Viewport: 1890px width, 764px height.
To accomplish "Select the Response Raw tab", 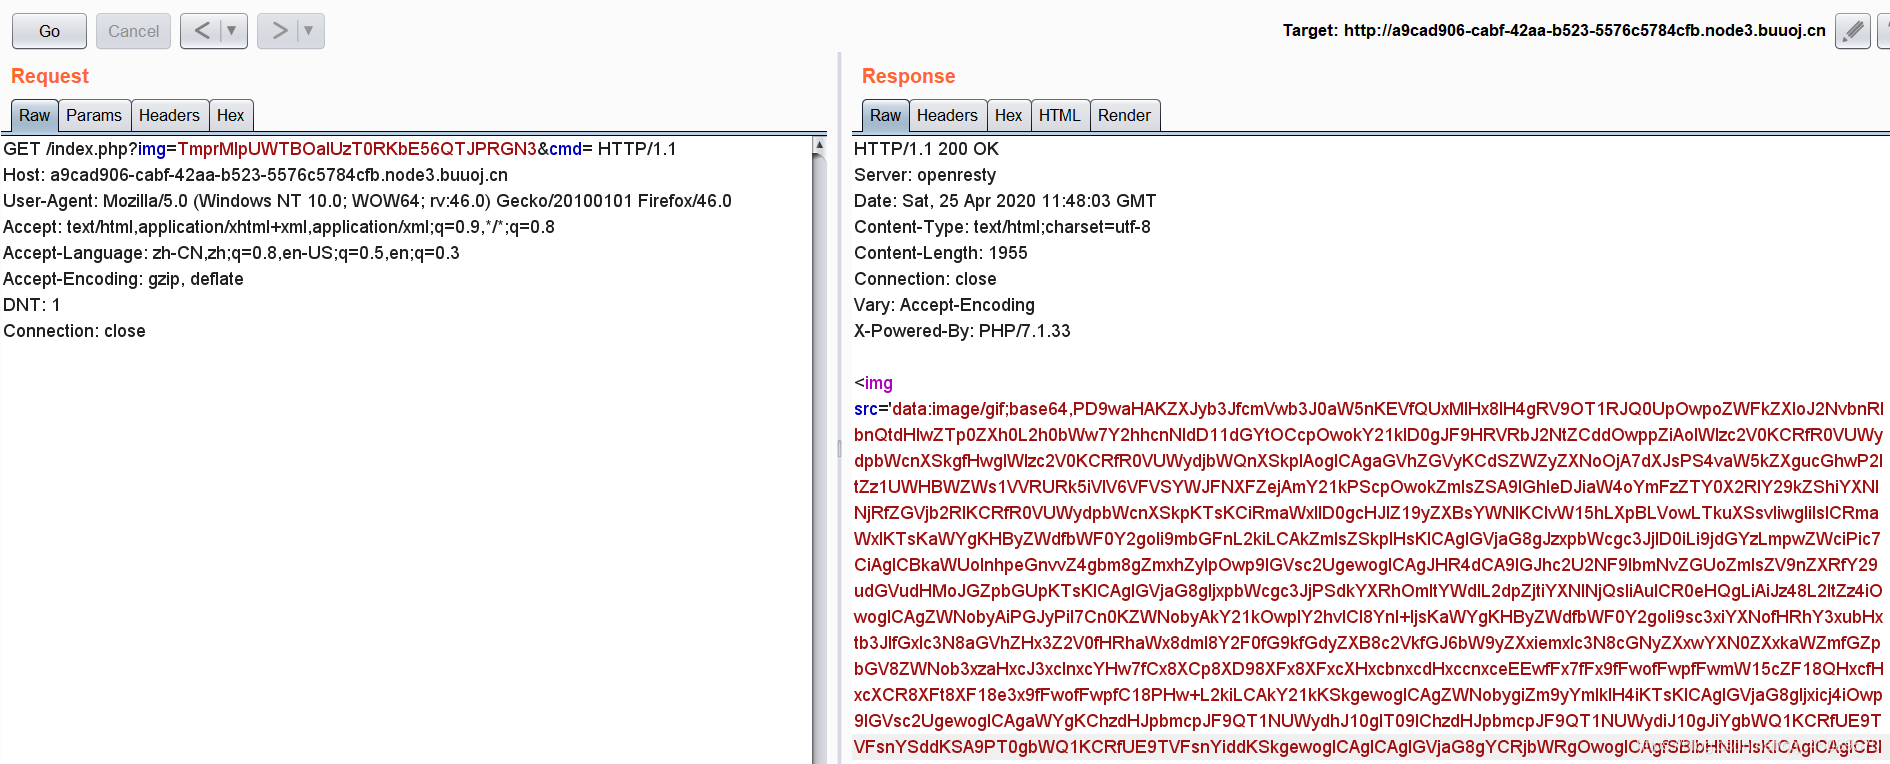I will (x=885, y=115).
